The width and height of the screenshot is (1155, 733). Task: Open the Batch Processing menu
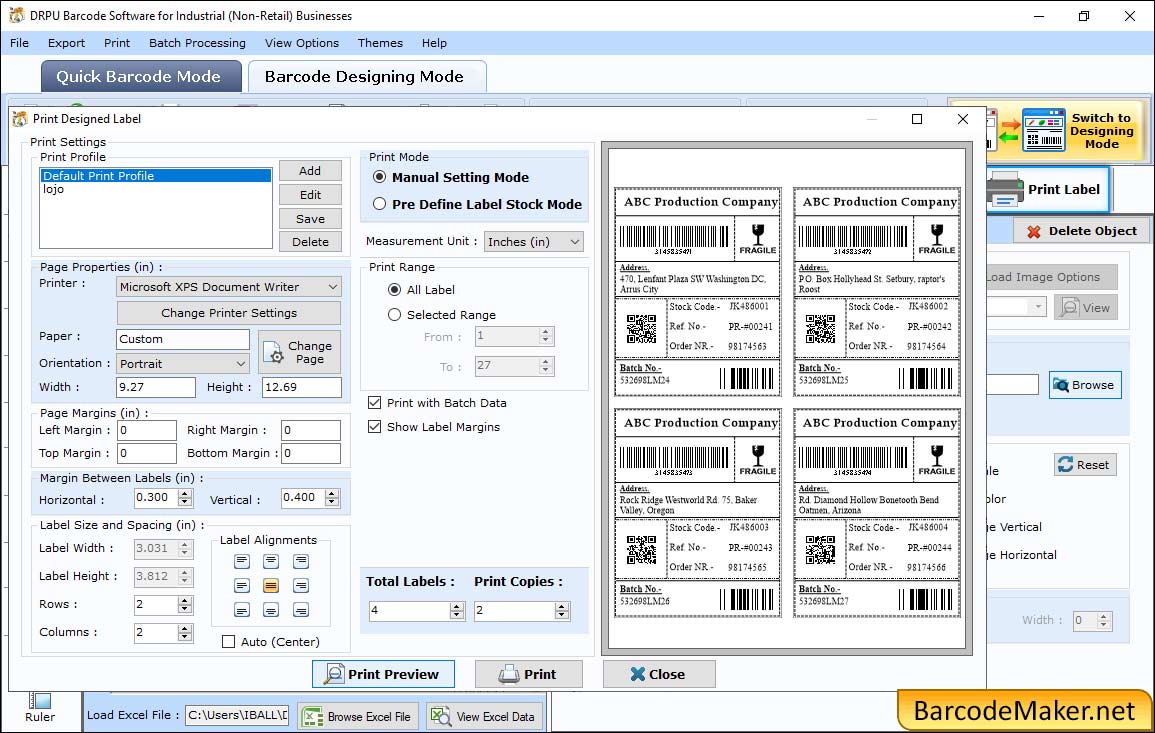[x=197, y=43]
